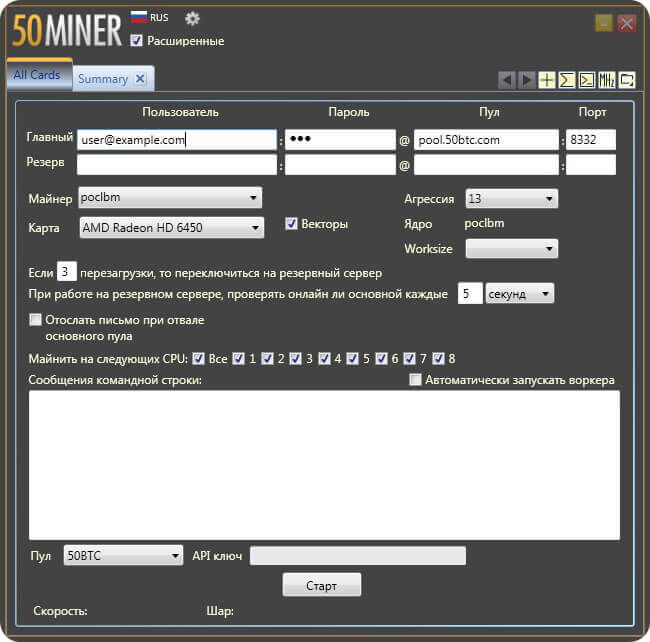Click the Сообщения командной строки label
Viewport: 650px width, 642px height.
pyautogui.click(x=115, y=380)
